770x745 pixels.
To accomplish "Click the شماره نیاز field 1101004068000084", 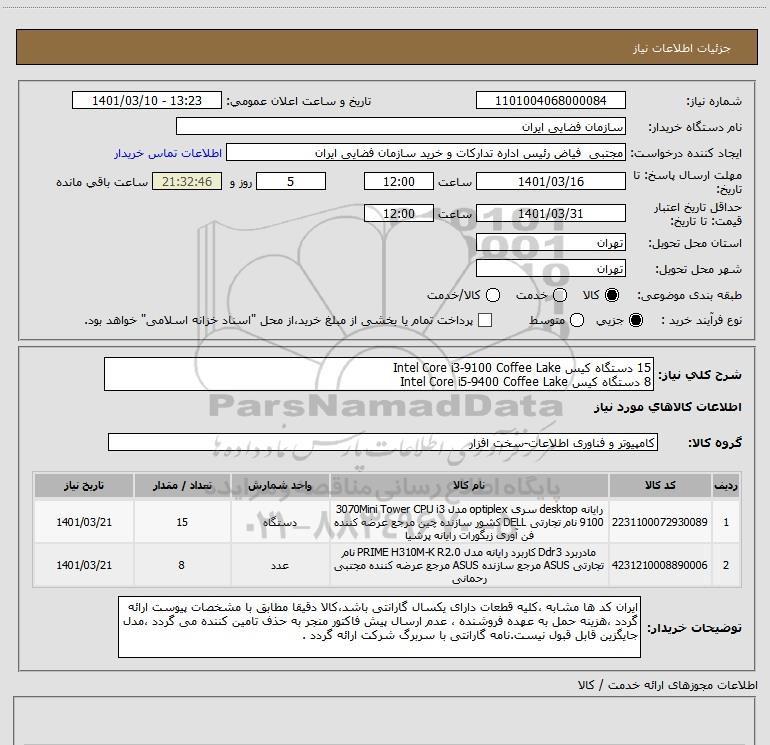I will tap(550, 100).
